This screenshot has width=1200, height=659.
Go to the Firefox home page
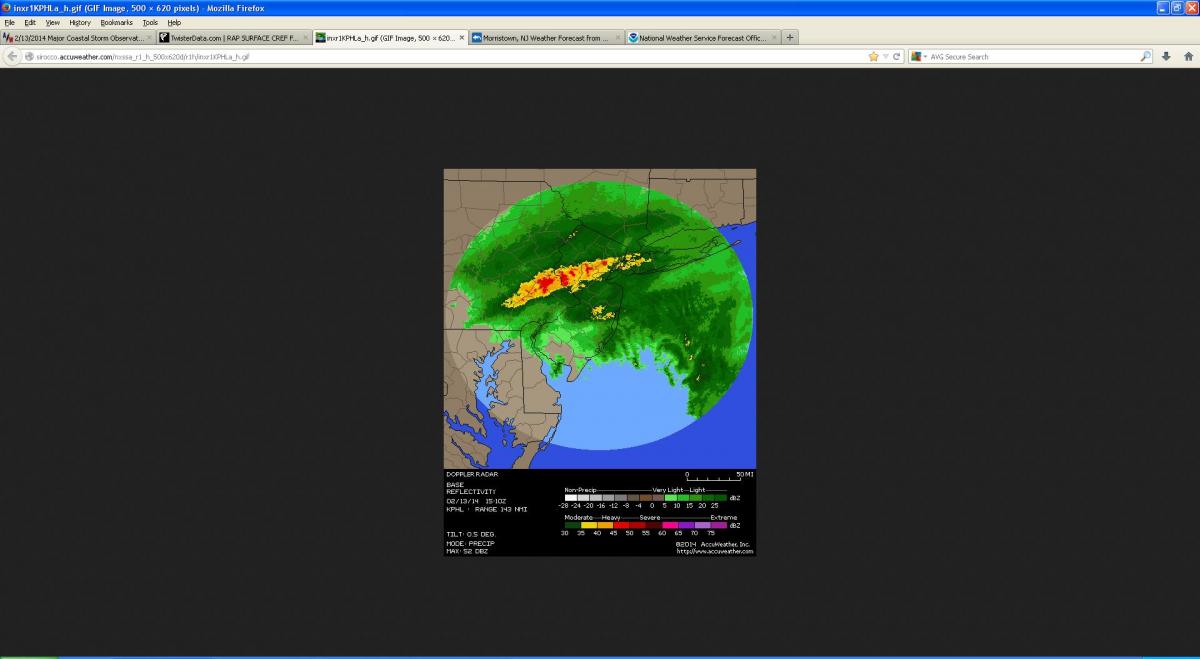[1188, 57]
